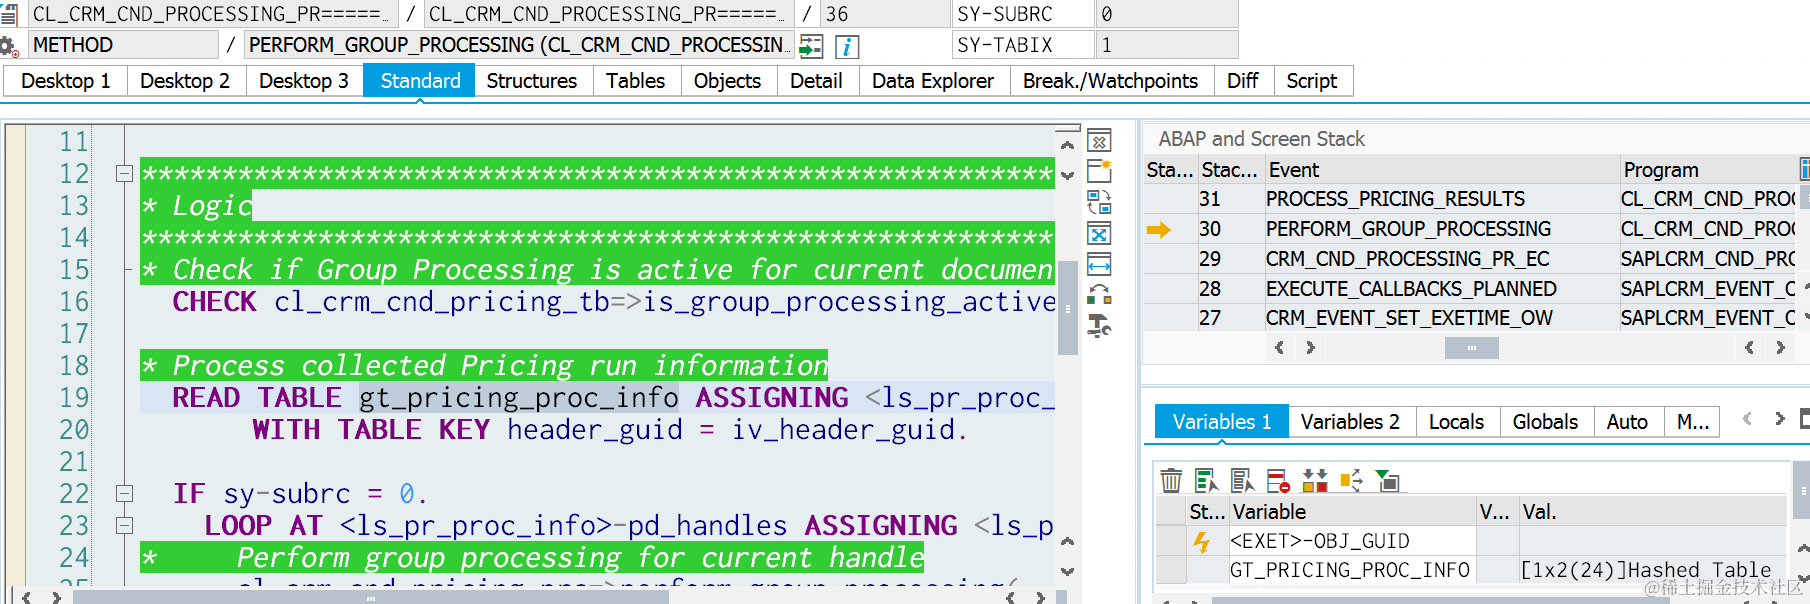This screenshot has height=604, width=1810.
Task: Click the orange square with dashed arrows icon
Action: pyautogui.click(x=1351, y=481)
